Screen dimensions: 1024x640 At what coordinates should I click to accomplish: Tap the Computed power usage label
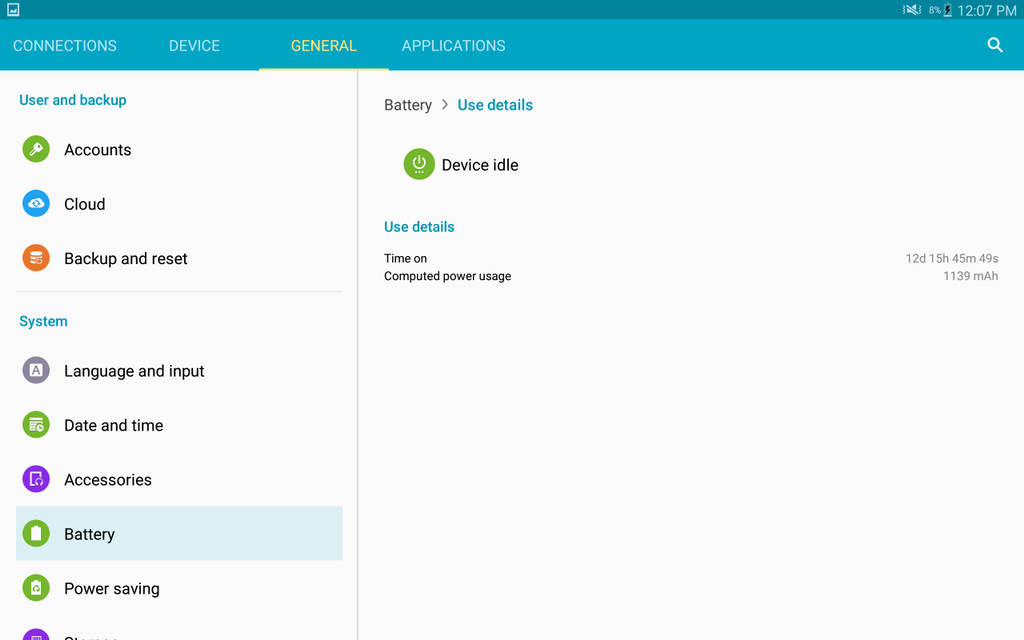[x=447, y=276]
